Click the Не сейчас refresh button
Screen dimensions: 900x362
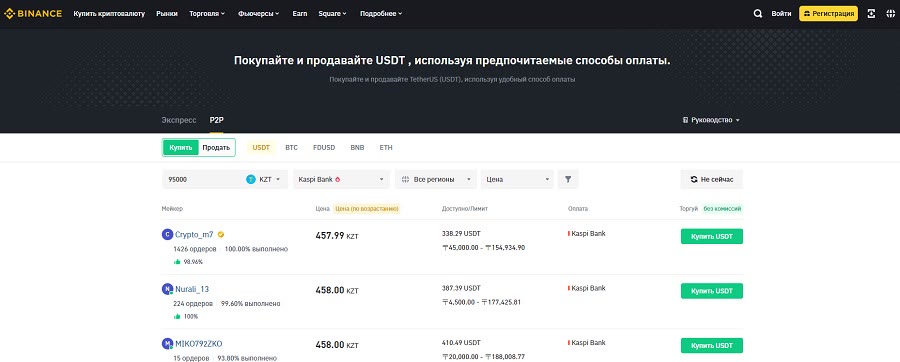pos(711,179)
